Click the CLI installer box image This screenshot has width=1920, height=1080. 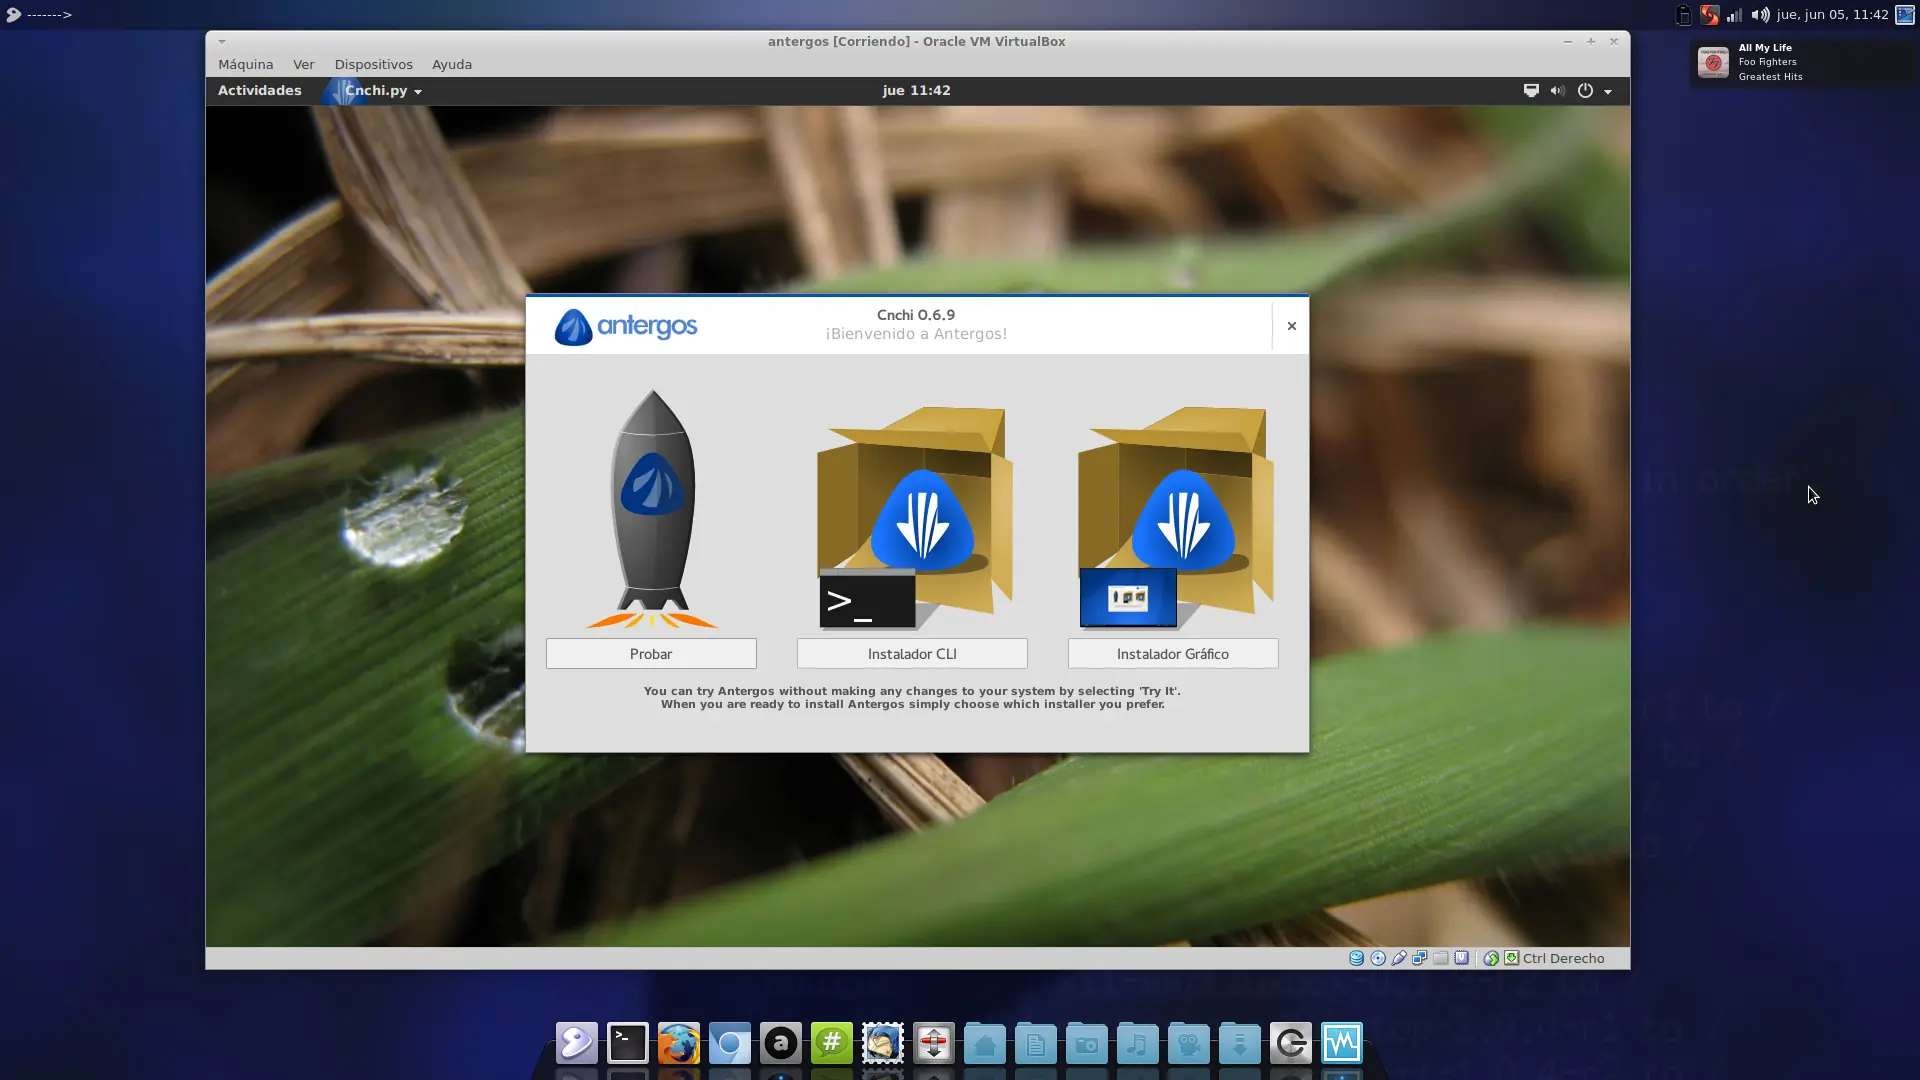click(914, 517)
